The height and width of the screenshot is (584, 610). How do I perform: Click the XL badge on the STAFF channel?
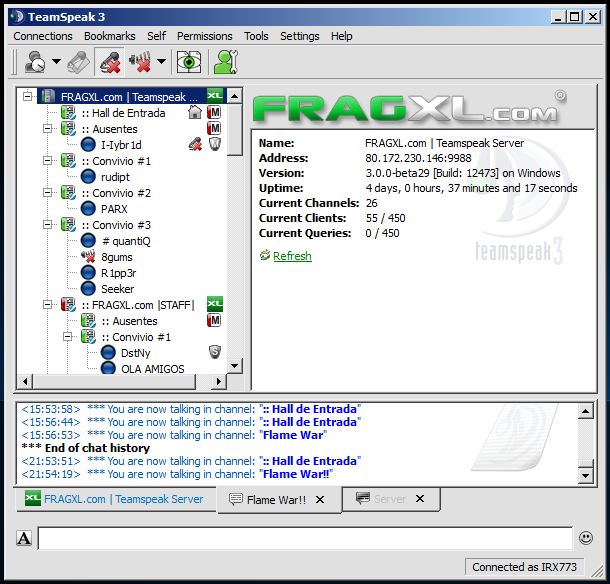tap(215, 304)
